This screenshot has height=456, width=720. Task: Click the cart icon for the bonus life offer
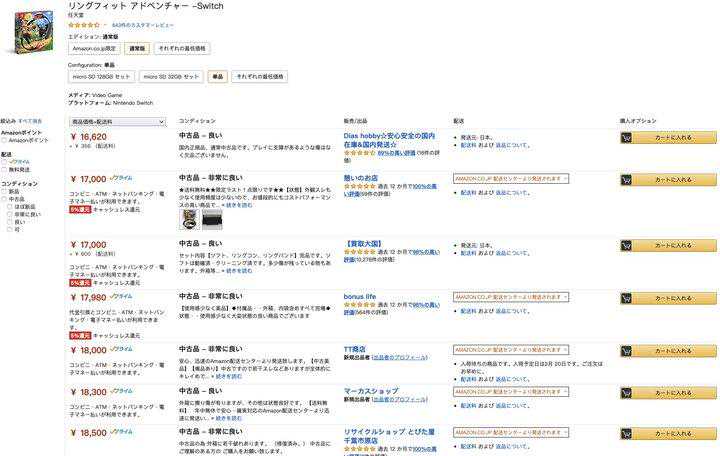(x=627, y=297)
